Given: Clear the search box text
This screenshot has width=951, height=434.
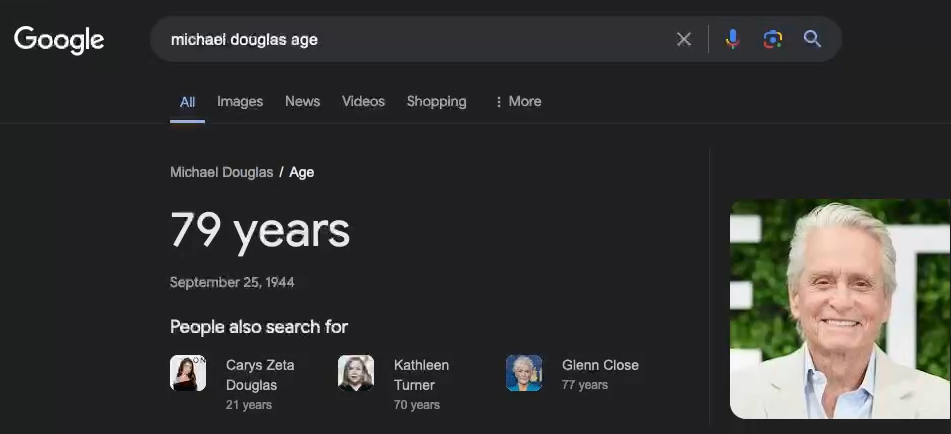Looking at the screenshot, I should click(684, 39).
